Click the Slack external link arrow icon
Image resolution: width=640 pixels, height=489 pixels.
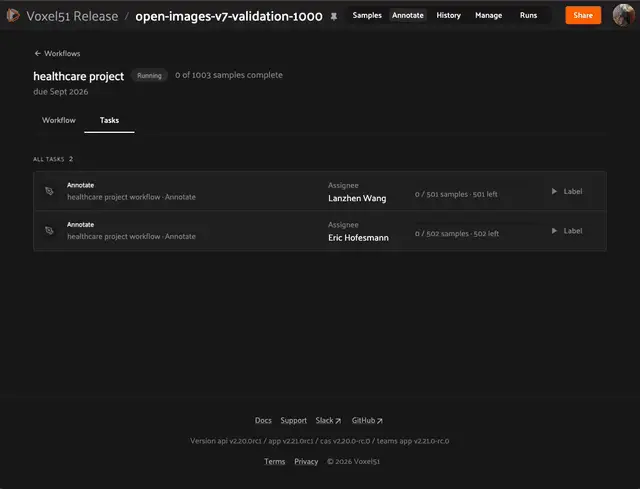338,421
